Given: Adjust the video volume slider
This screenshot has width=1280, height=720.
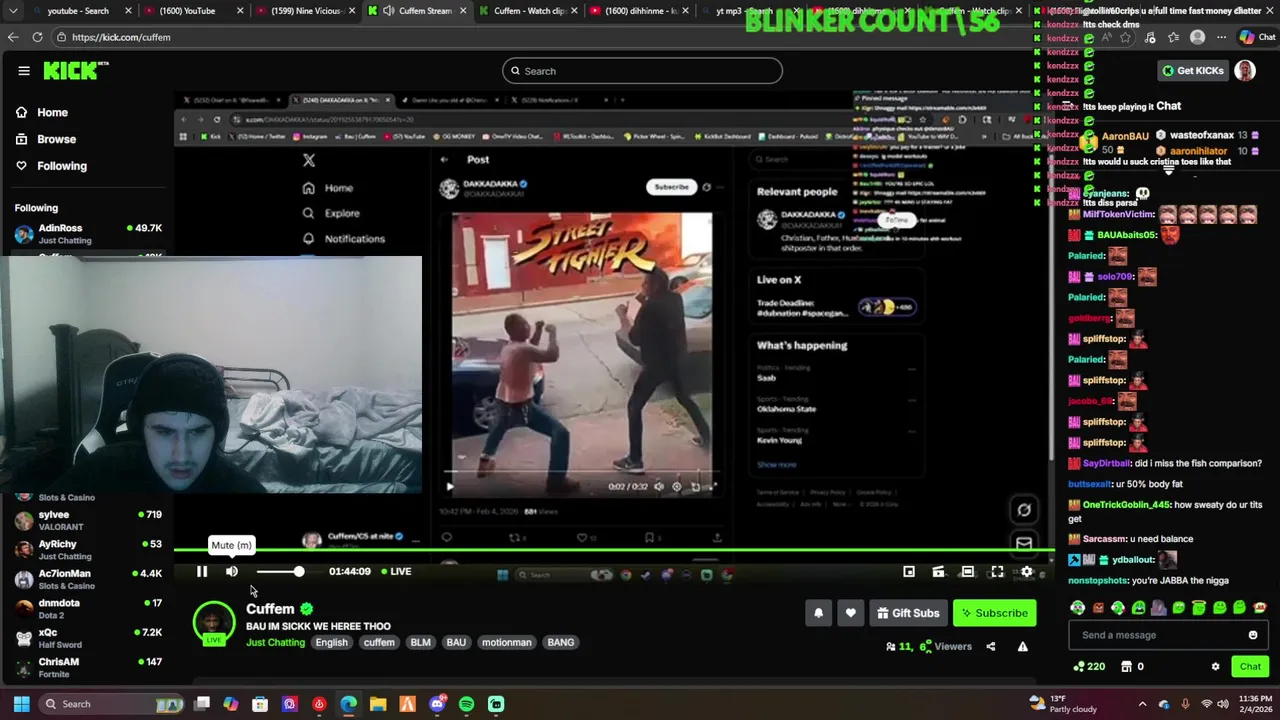Looking at the screenshot, I should [280, 571].
